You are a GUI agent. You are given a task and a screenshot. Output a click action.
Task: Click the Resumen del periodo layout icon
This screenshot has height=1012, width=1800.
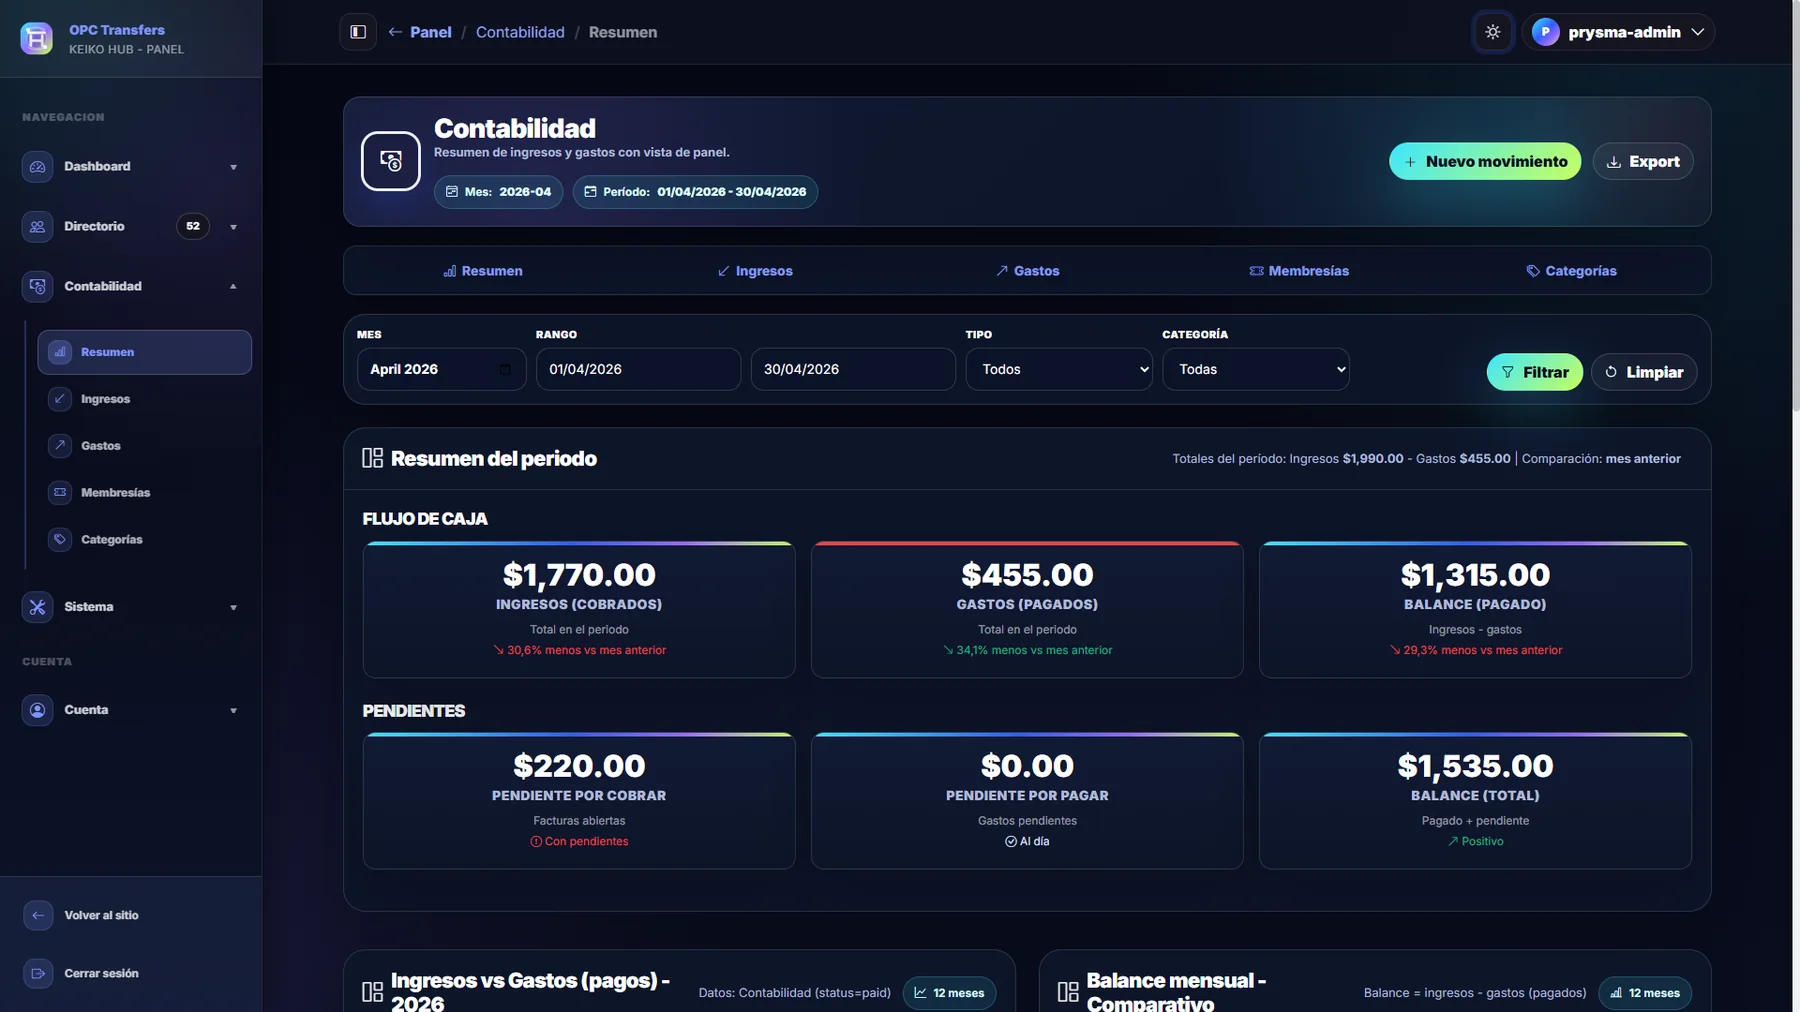click(372, 458)
